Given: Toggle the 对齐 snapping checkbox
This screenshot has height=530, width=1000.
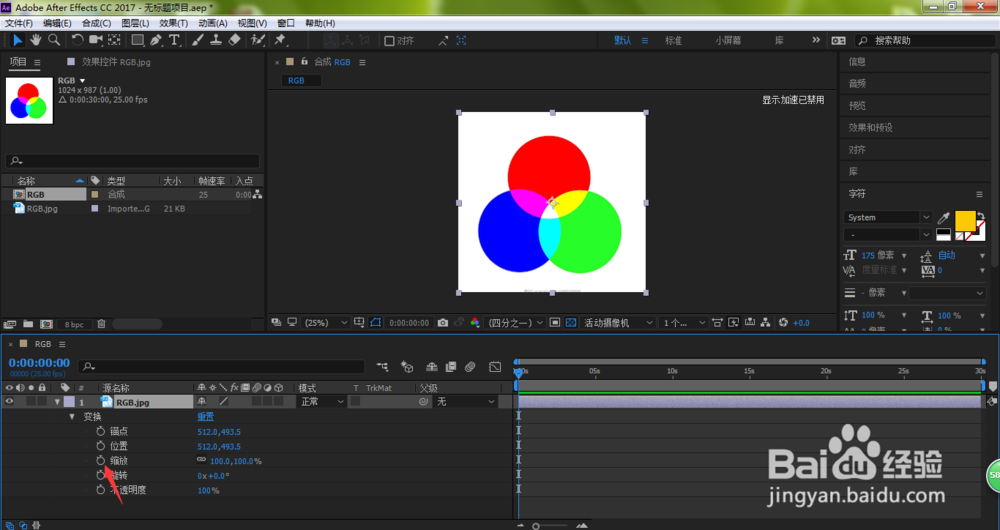Looking at the screenshot, I should point(389,41).
